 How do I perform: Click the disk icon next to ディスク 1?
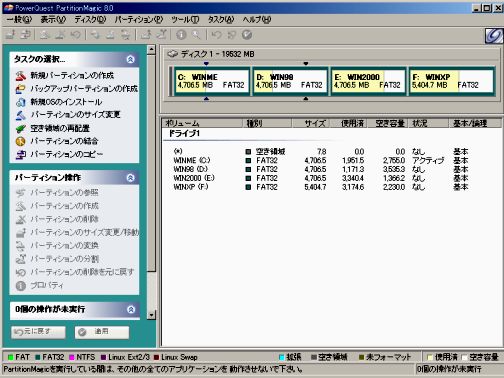point(172,54)
